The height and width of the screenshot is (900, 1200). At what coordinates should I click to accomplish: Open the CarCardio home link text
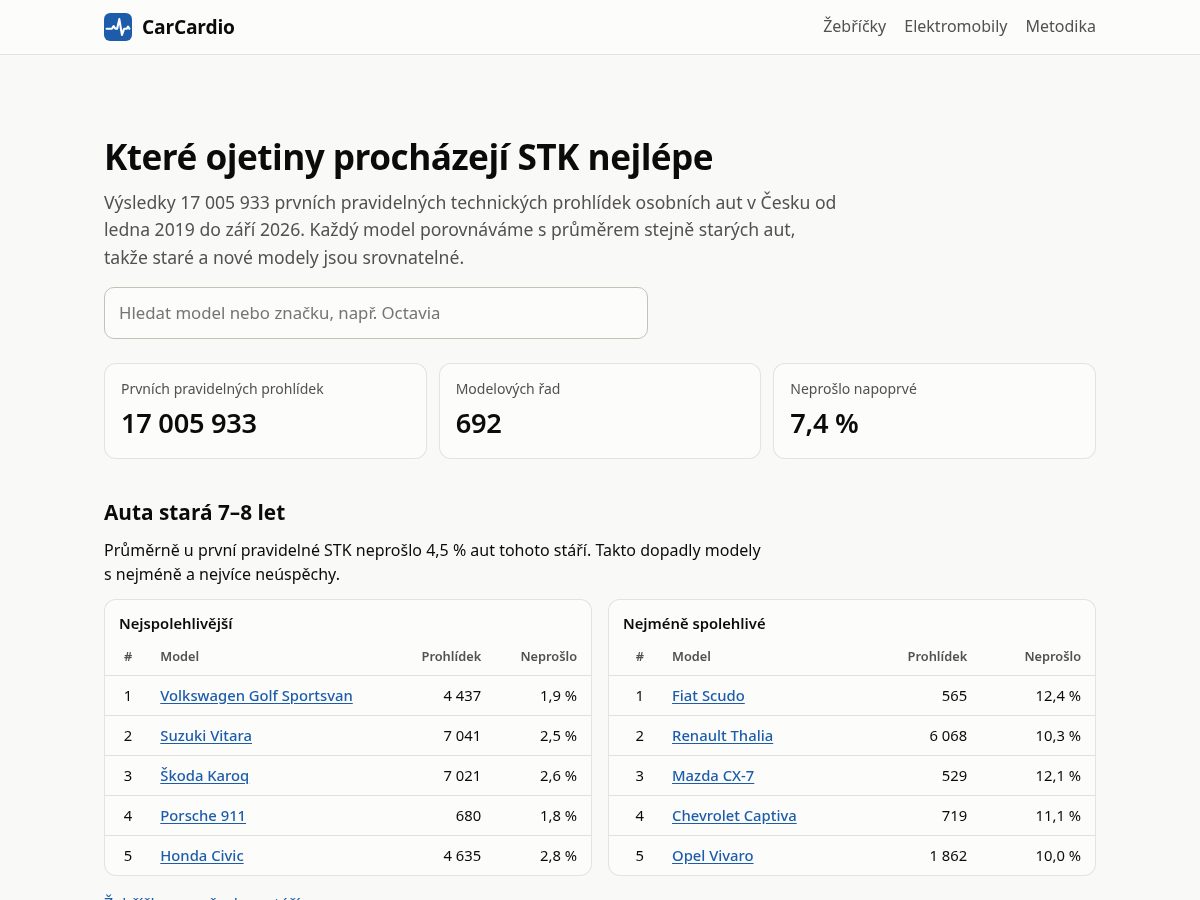click(188, 27)
